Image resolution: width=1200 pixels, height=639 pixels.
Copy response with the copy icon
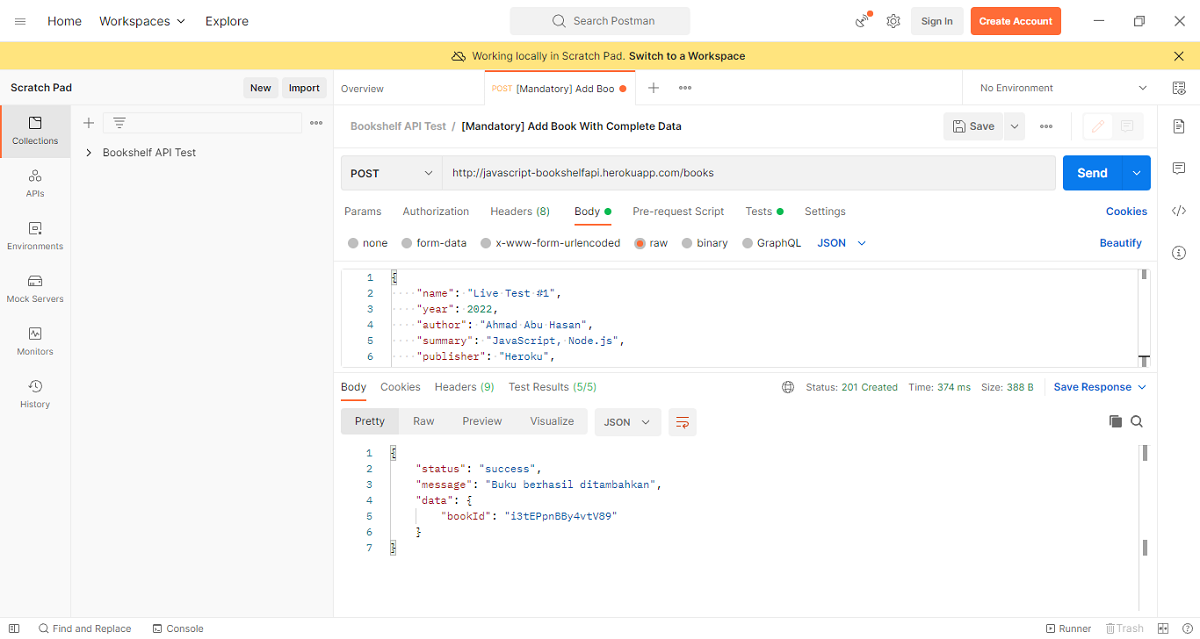pos(1115,422)
